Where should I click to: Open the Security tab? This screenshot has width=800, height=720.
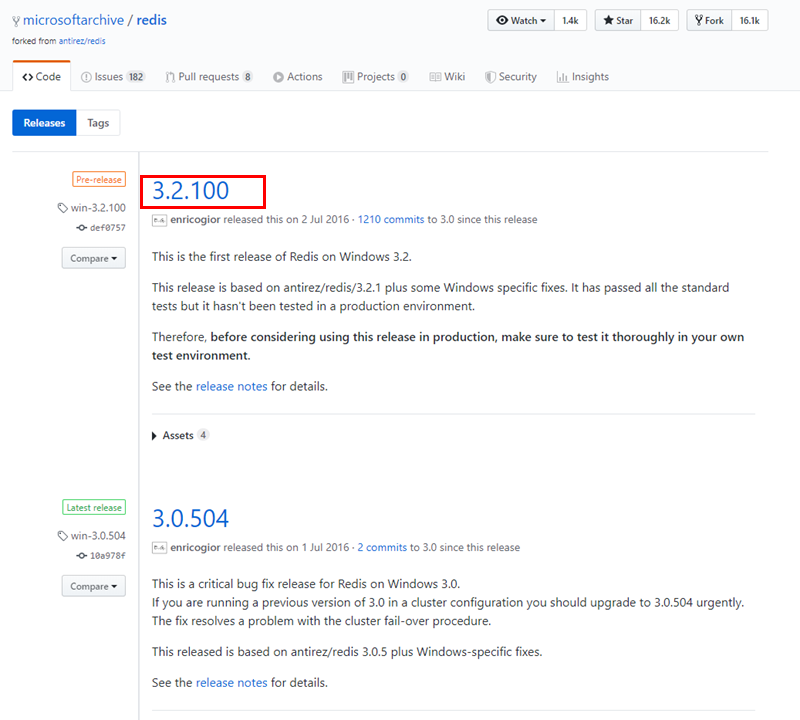point(510,77)
